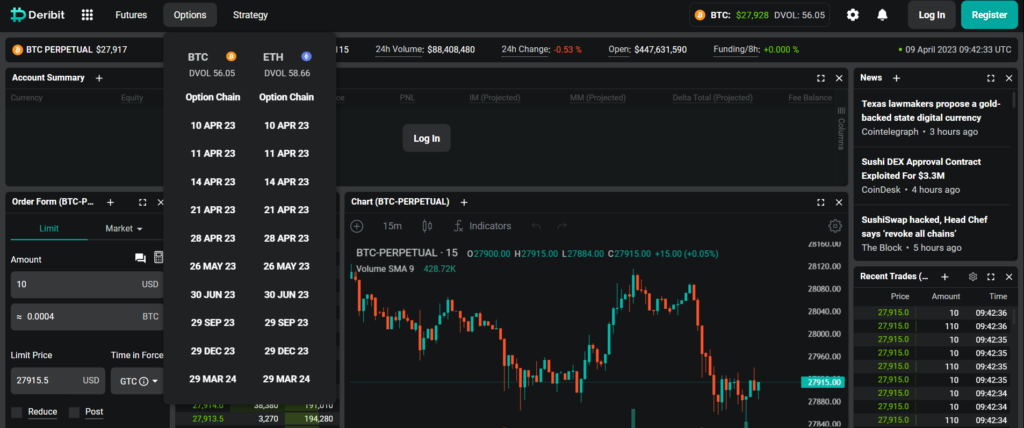Change the 15m chart timeframe
This screenshot has height=428, width=1024.
392,226
